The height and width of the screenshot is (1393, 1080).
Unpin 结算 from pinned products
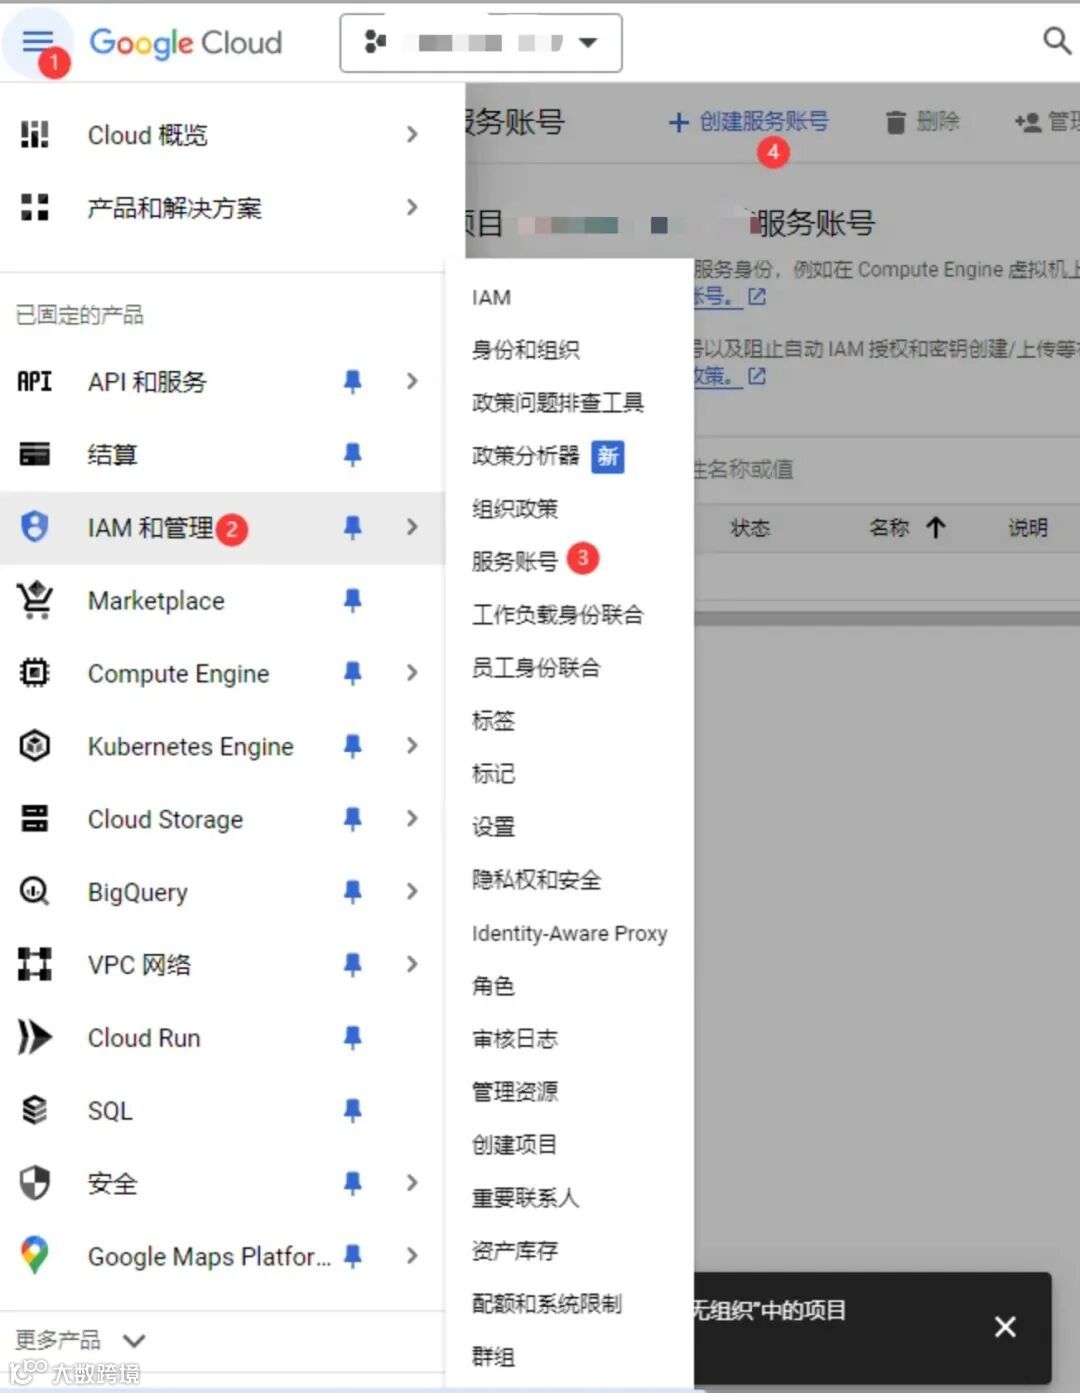click(352, 454)
